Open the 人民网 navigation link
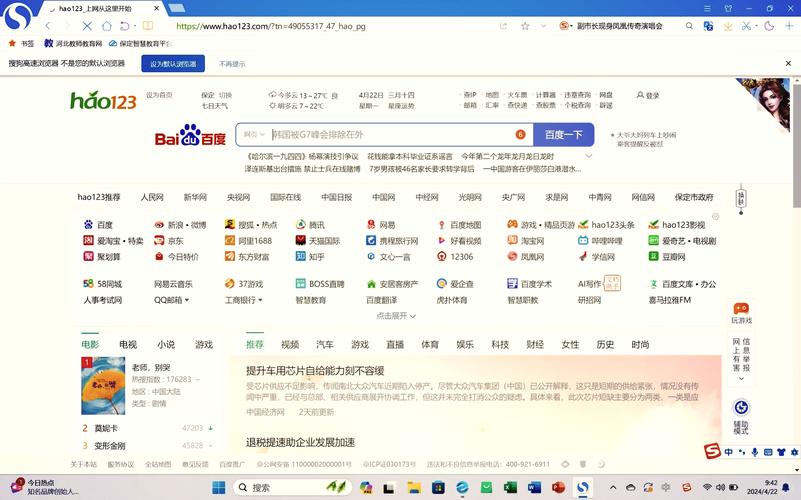The width and height of the screenshot is (801, 500). 152,197
